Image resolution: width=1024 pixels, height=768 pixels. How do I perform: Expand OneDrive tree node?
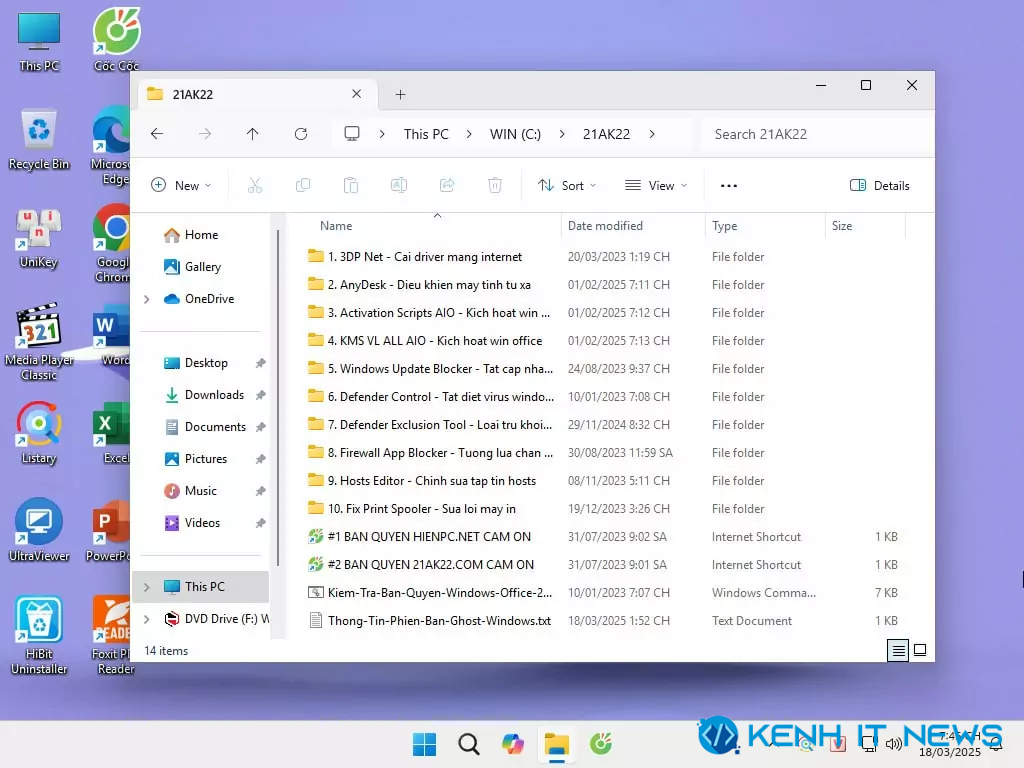(x=147, y=299)
